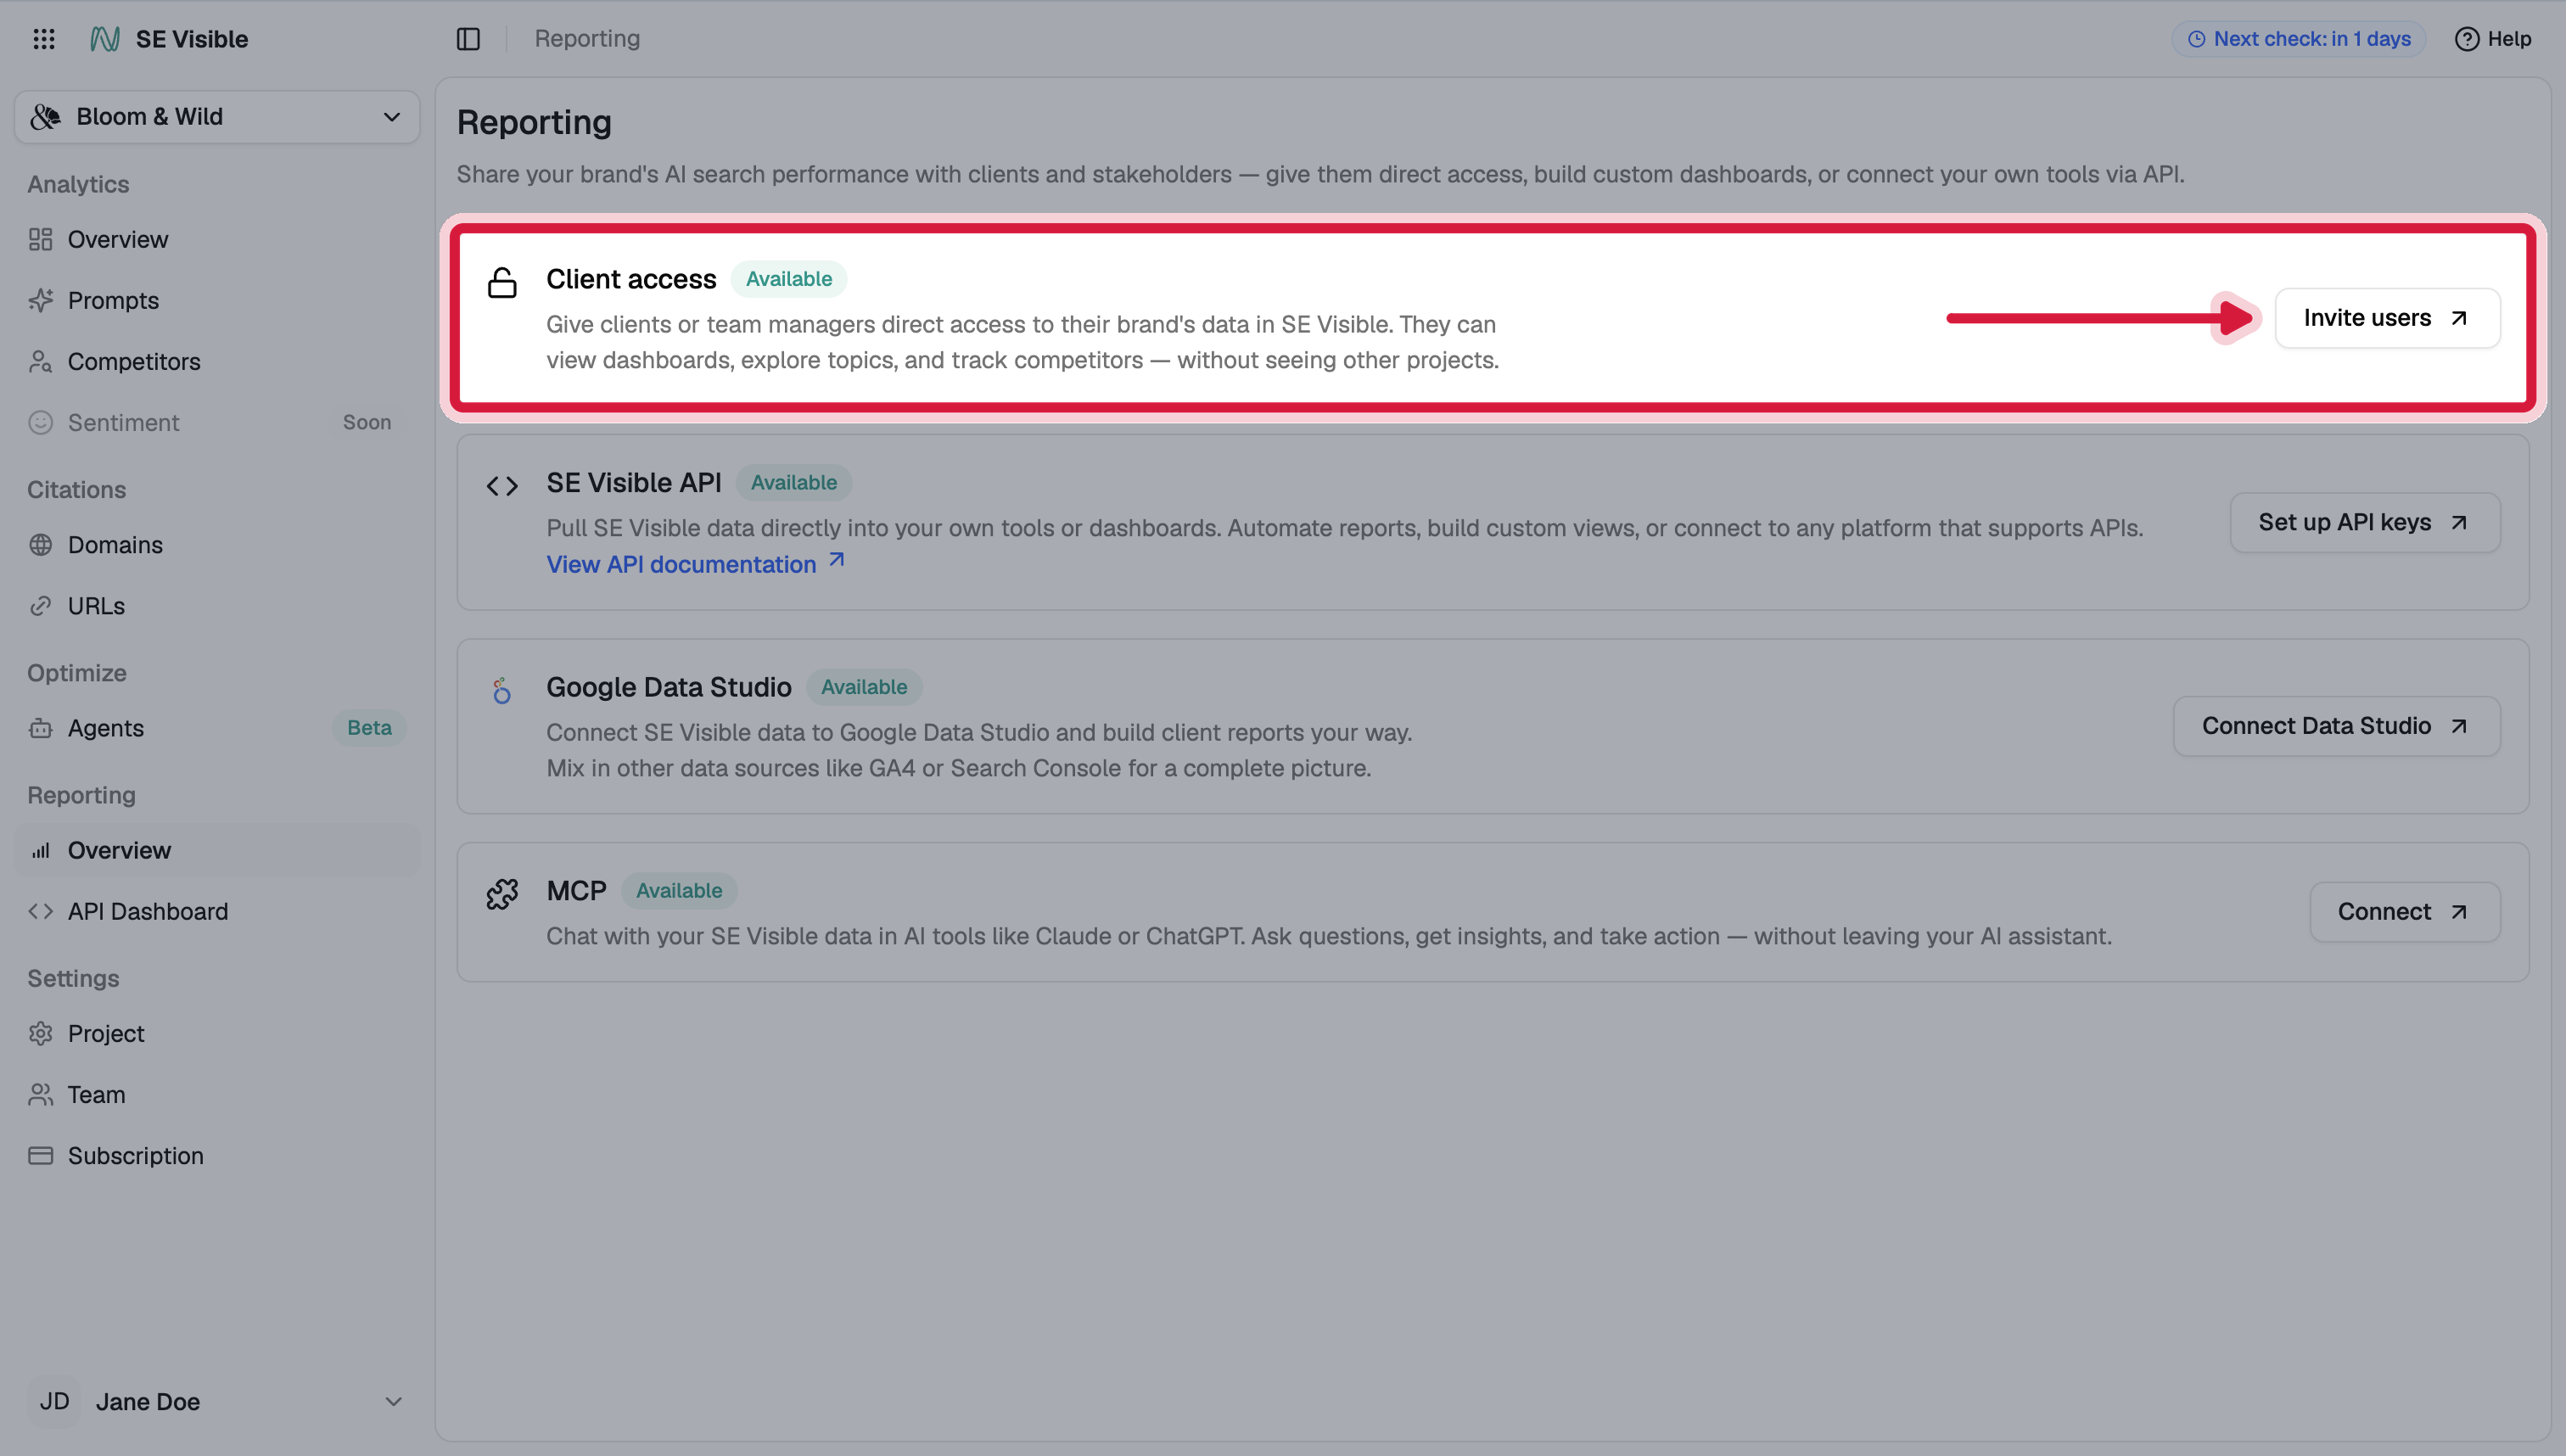Click the SE Visible logo icon
The height and width of the screenshot is (1456, 2566).
[105, 39]
